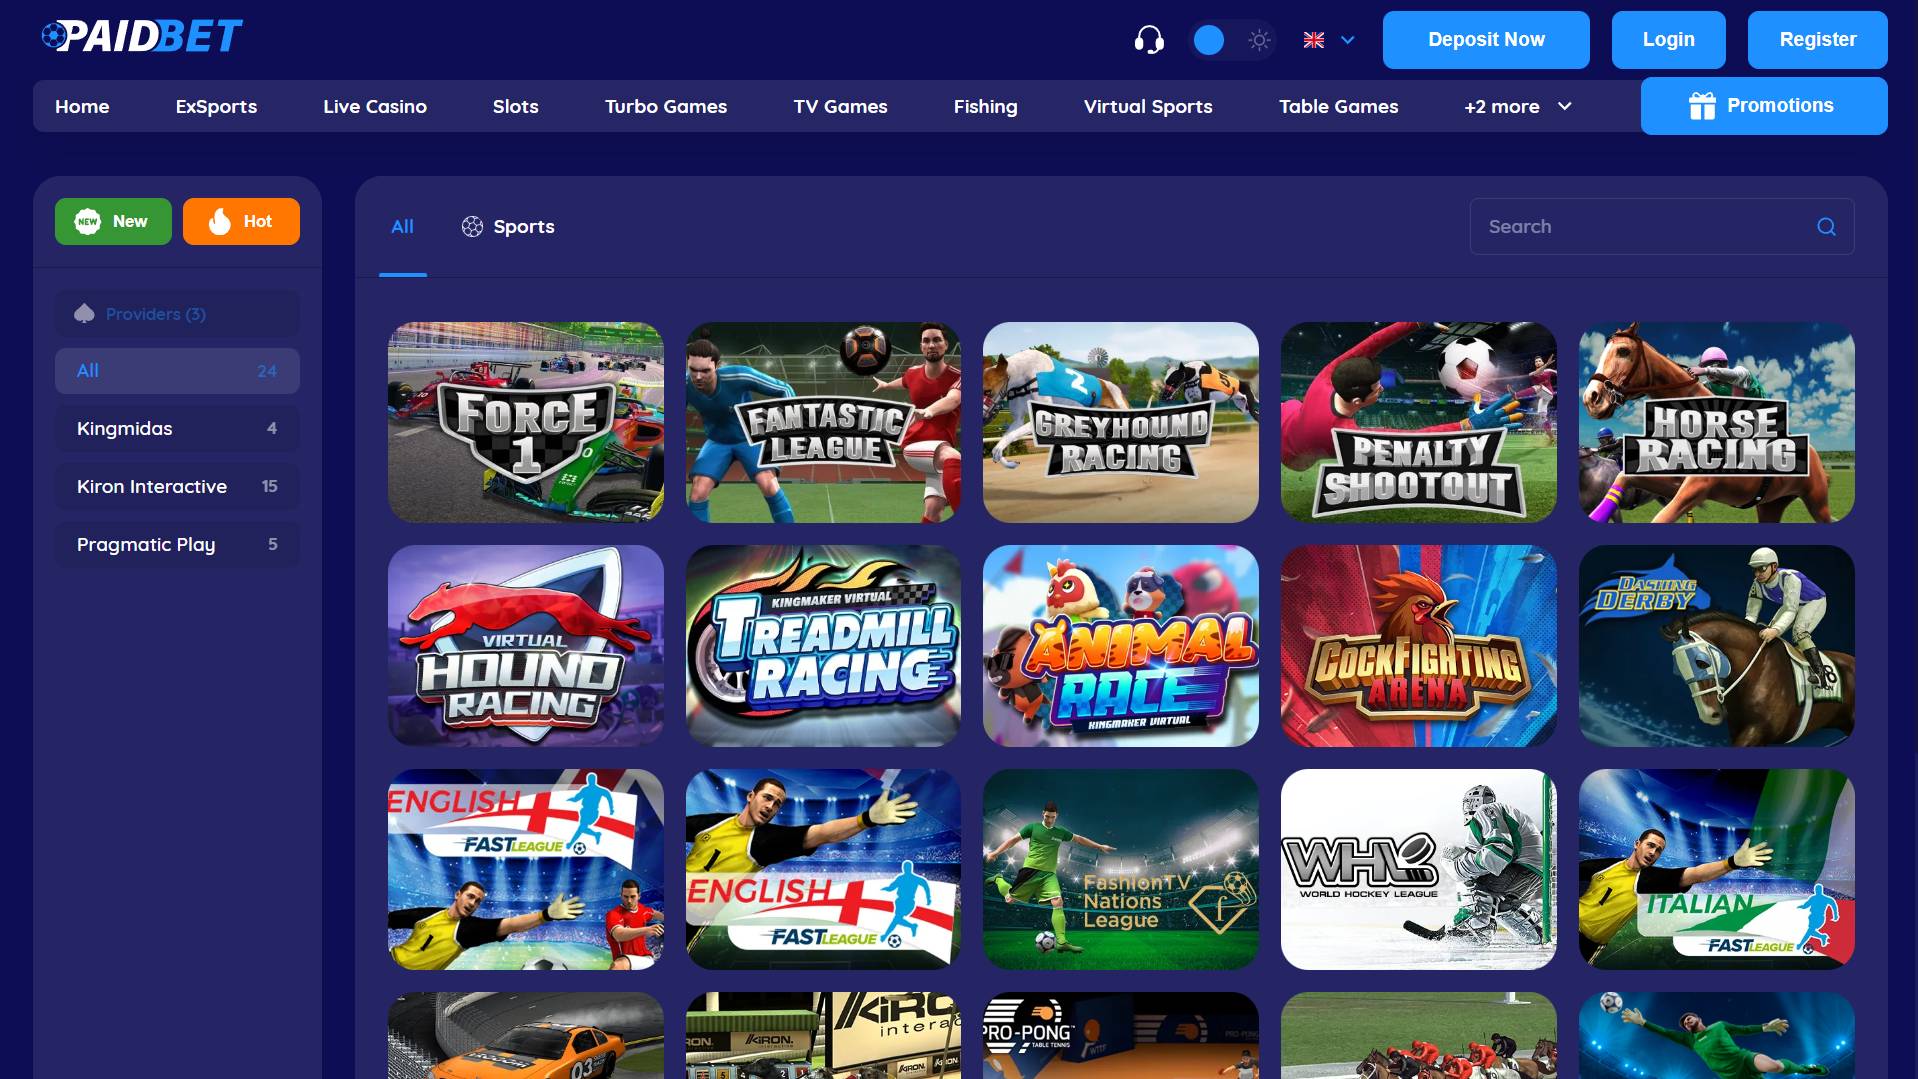Click the Deposit Now button
The image size is (1918, 1079).
[1485, 40]
